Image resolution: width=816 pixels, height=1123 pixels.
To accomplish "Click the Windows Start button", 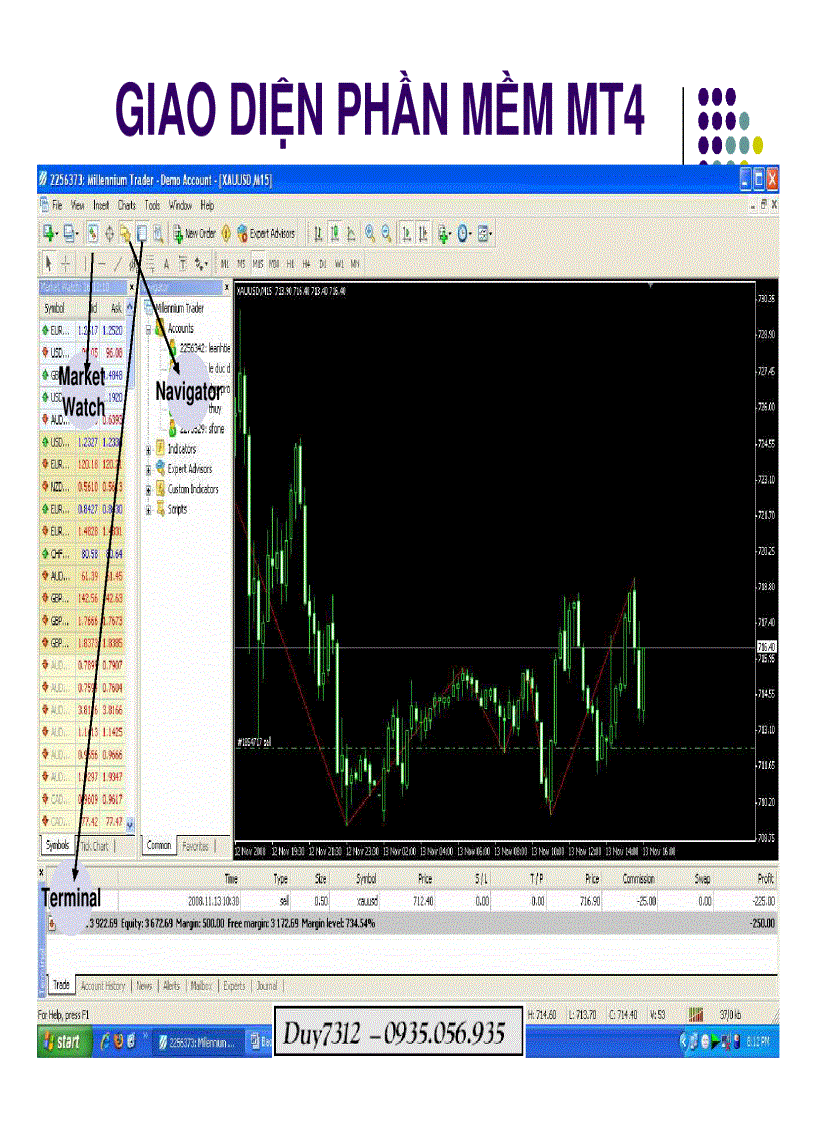I will pyautogui.click(x=62, y=1042).
